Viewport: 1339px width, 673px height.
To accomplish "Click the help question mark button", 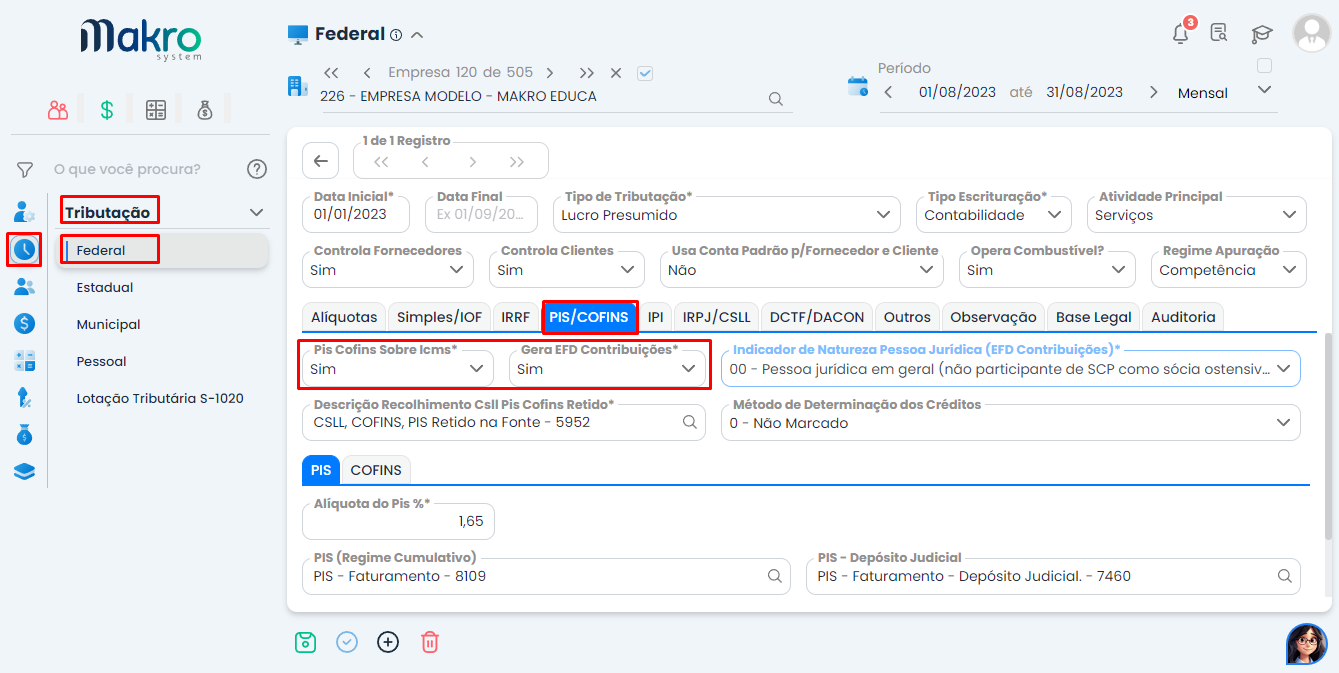I will tap(256, 169).
